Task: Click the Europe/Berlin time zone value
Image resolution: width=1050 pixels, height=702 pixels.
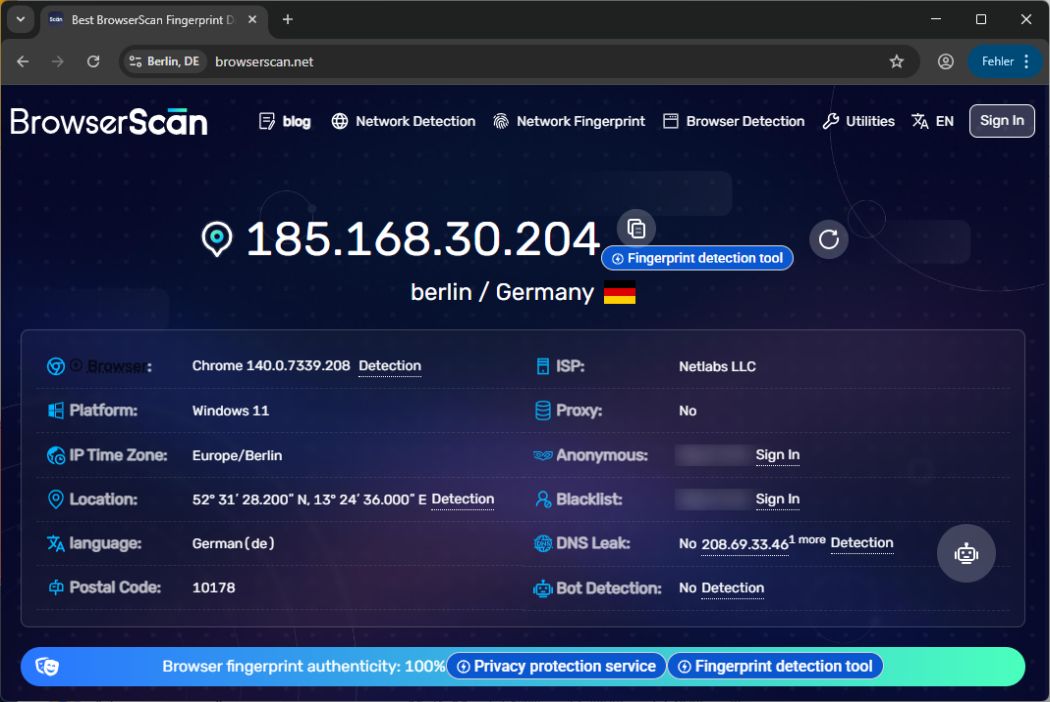Action: coord(237,455)
